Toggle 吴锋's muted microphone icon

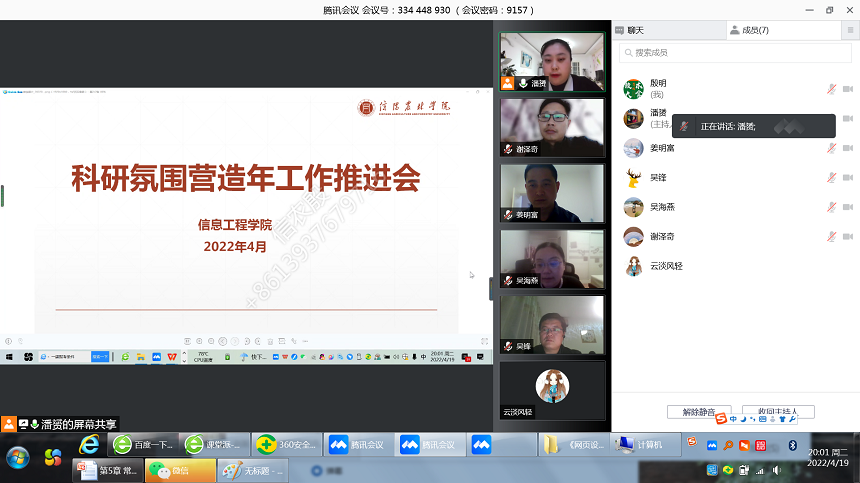831,178
